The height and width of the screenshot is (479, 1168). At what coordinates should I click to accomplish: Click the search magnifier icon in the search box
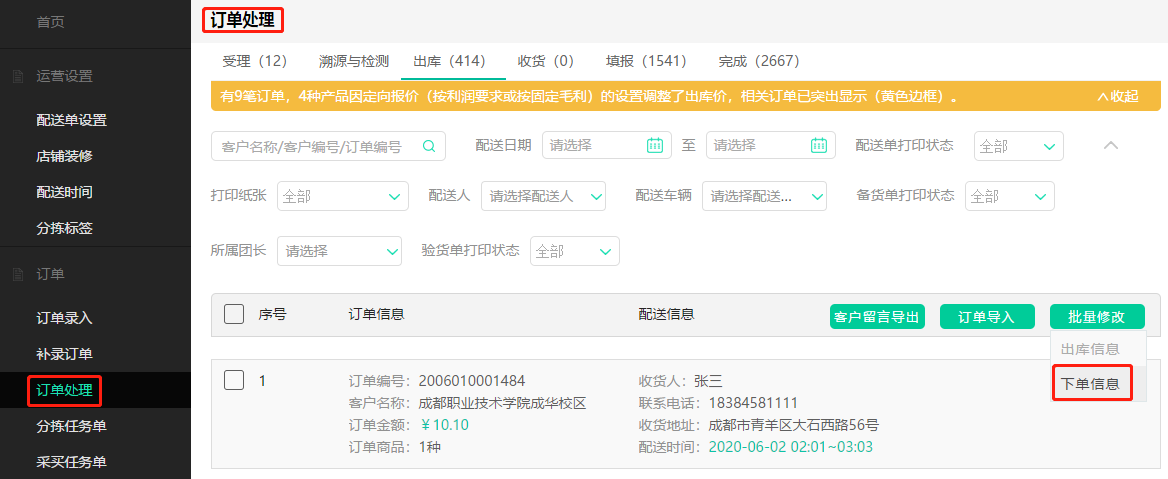click(429, 146)
